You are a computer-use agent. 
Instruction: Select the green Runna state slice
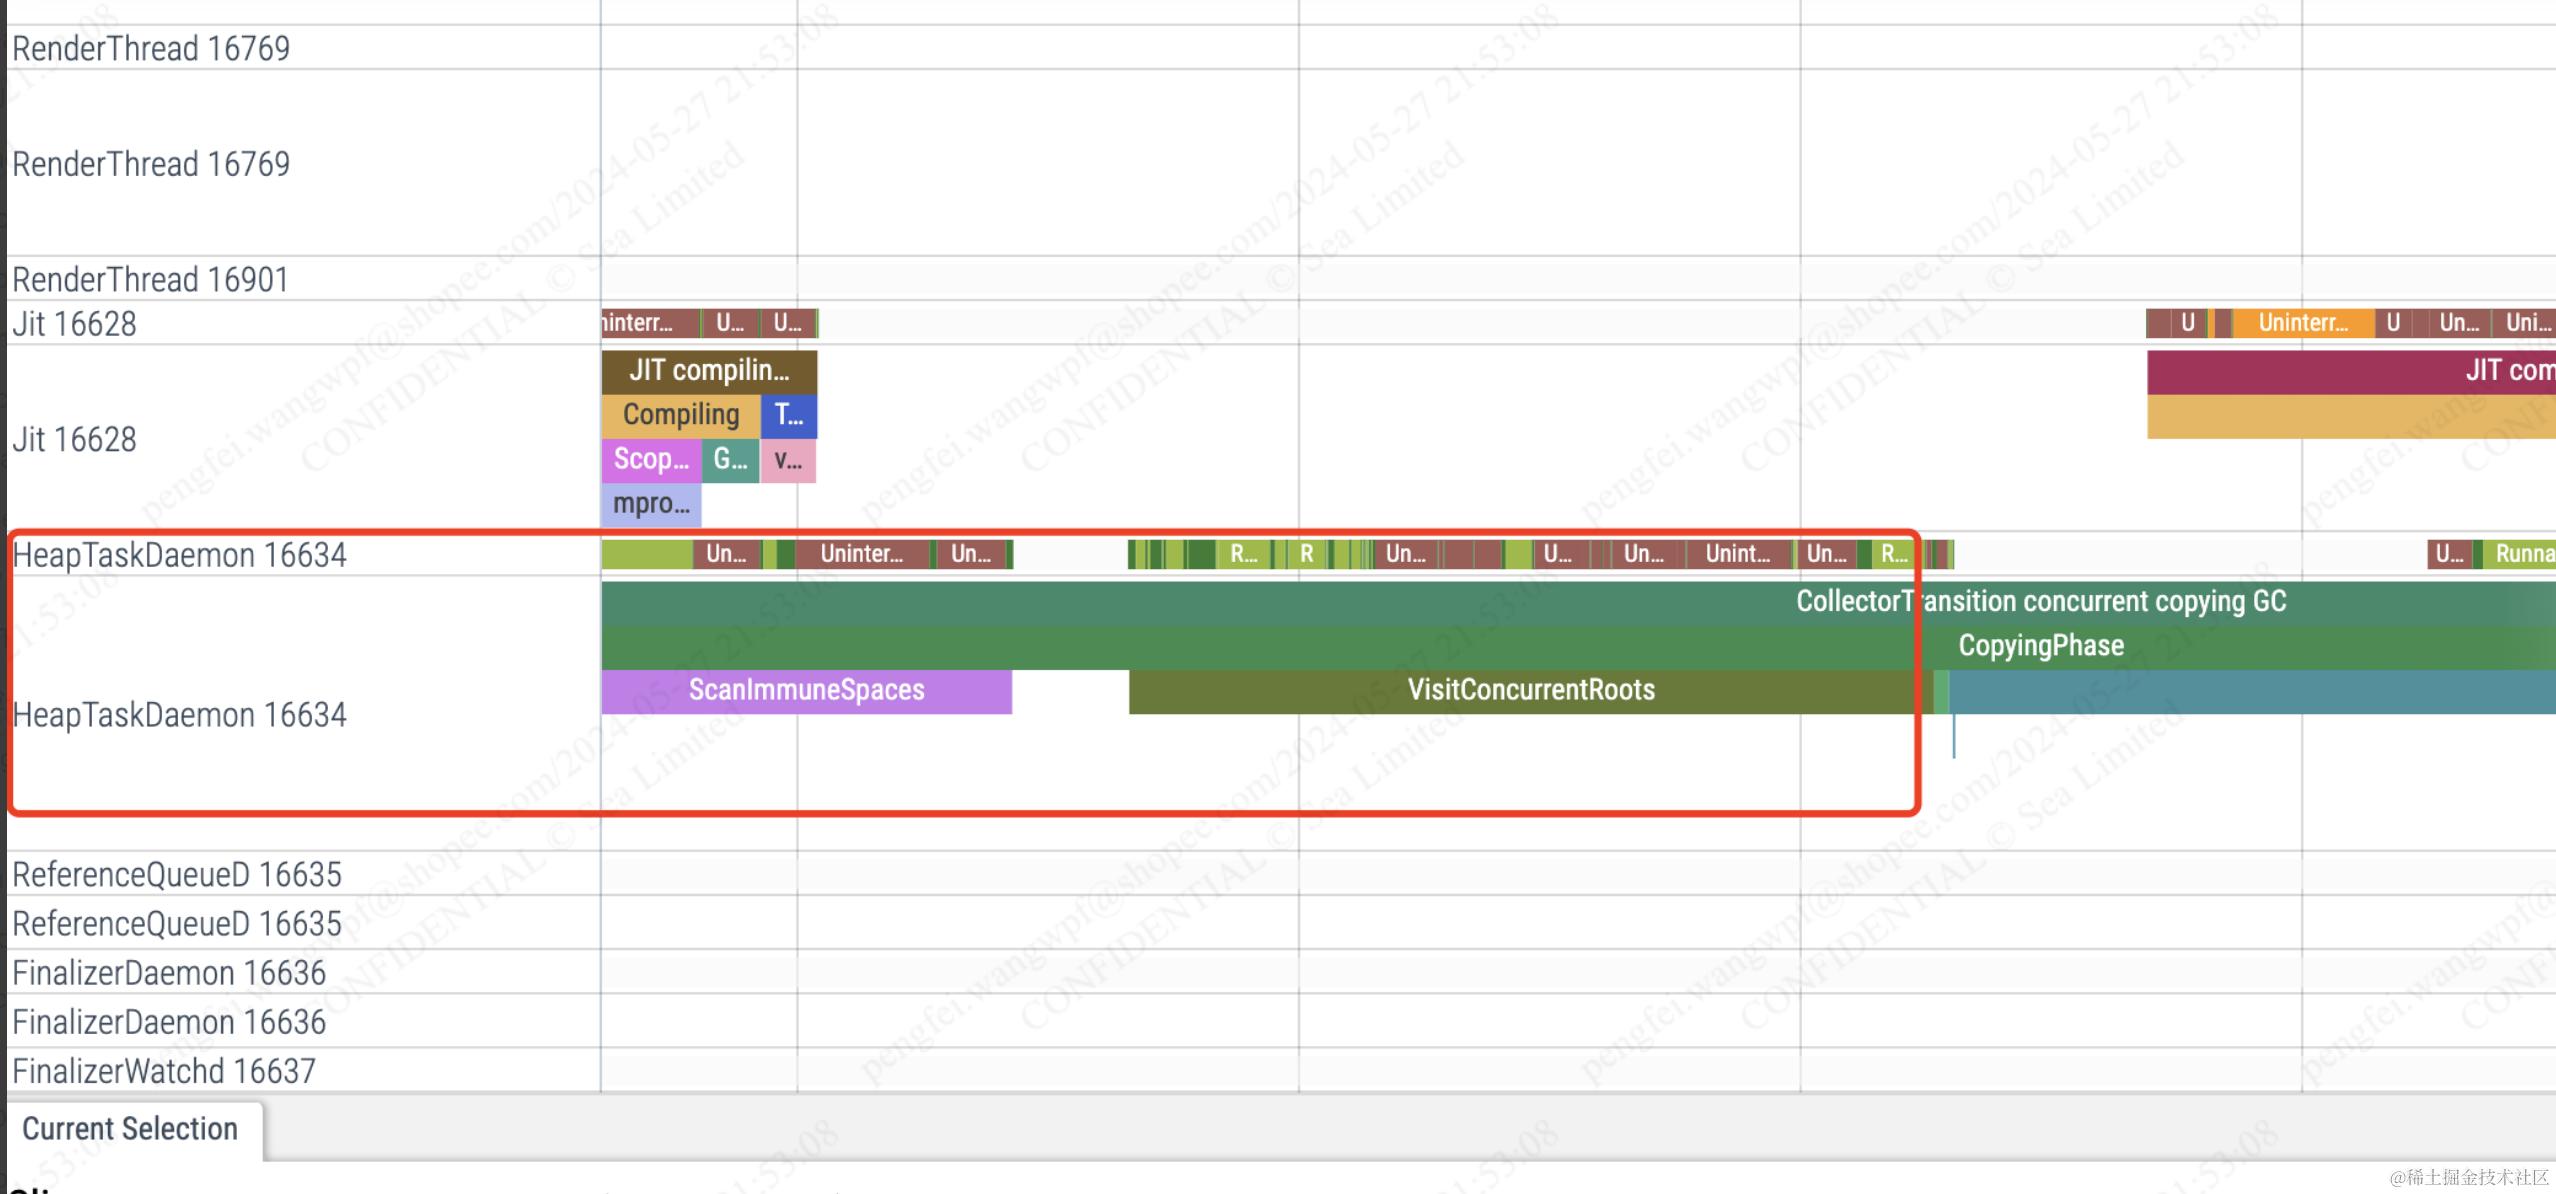(x=2520, y=554)
